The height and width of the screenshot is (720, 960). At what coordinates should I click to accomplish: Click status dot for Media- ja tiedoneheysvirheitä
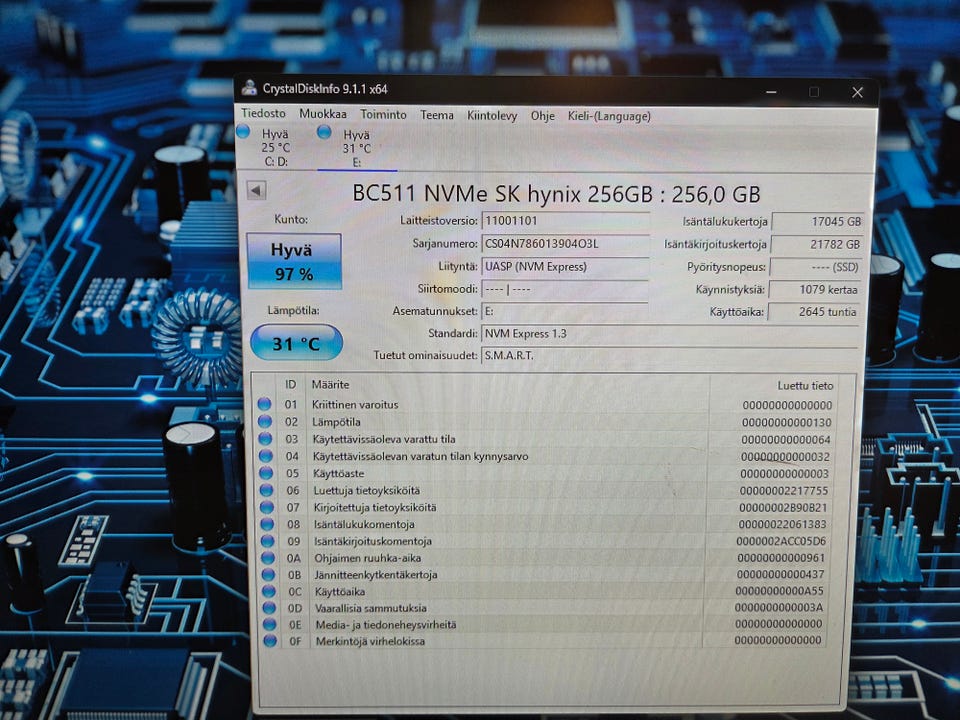269,624
